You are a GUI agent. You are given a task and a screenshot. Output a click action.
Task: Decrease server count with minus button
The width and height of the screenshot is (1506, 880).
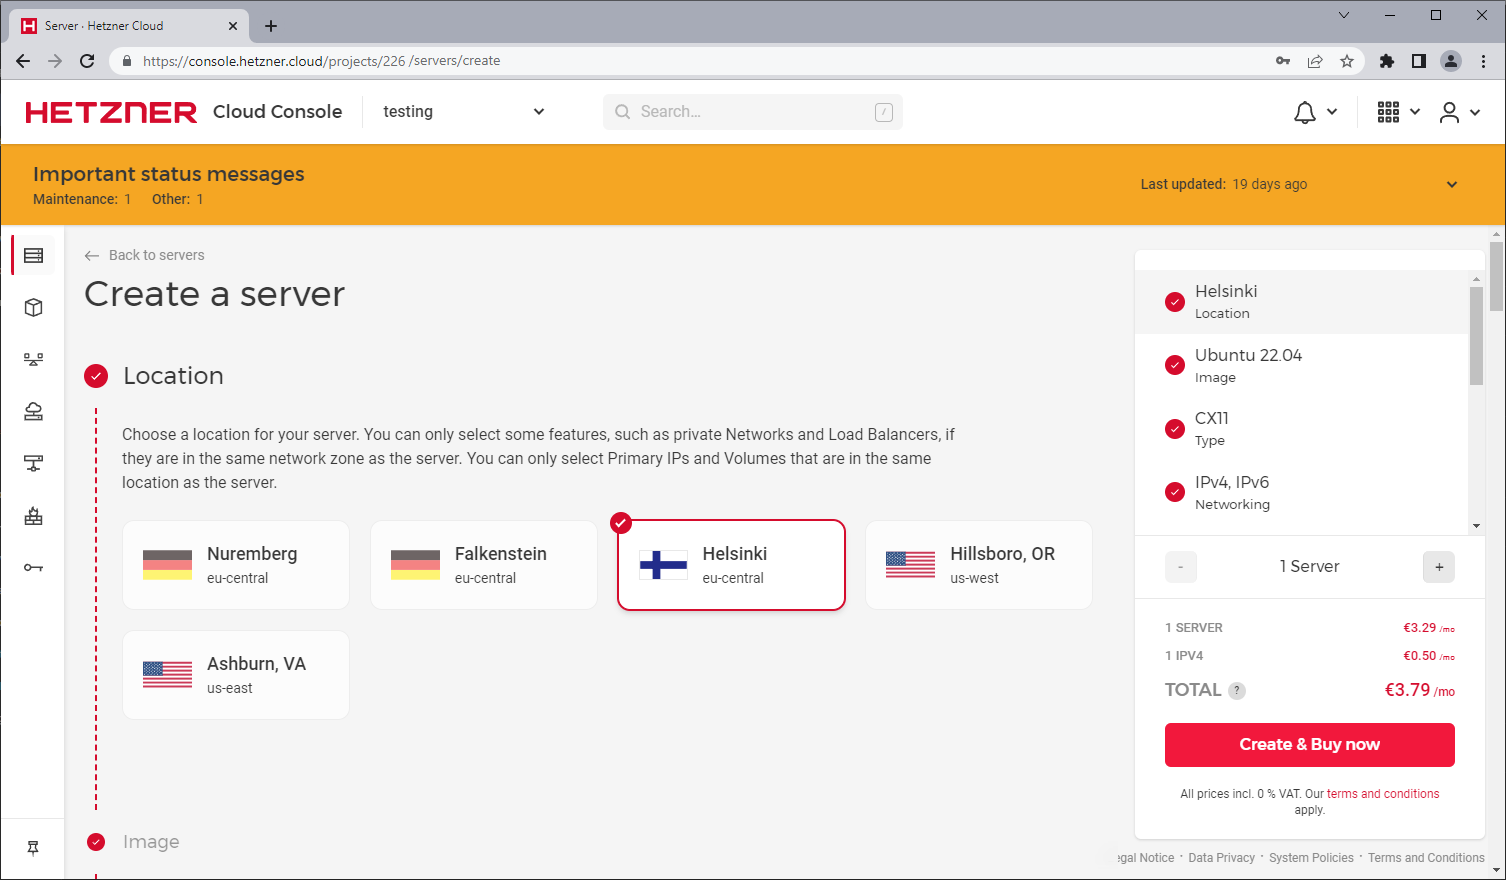(x=1181, y=567)
